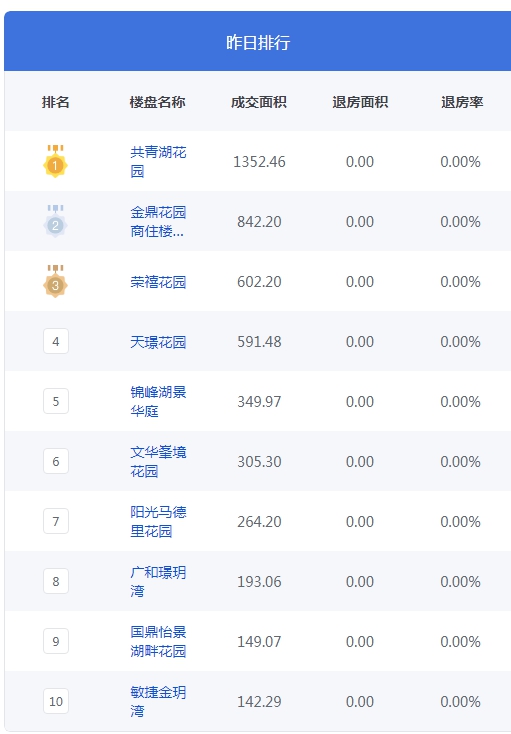
Task: Select the rank 7 number badge
Action: [x=56, y=521]
